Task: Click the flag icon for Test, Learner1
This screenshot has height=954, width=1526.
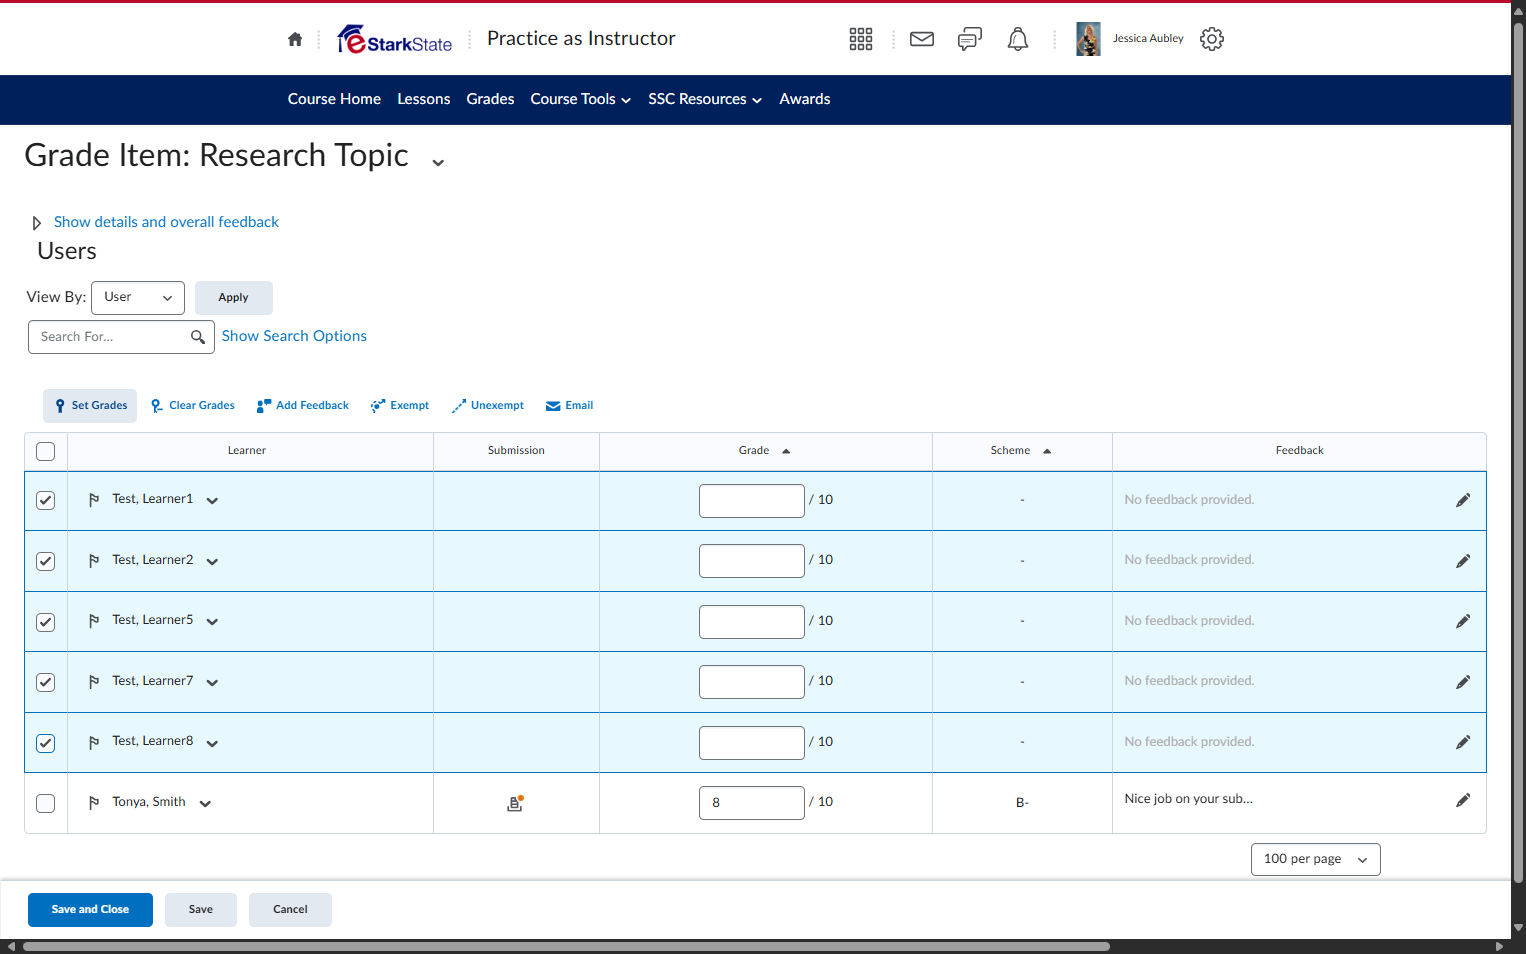Action: coord(94,500)
